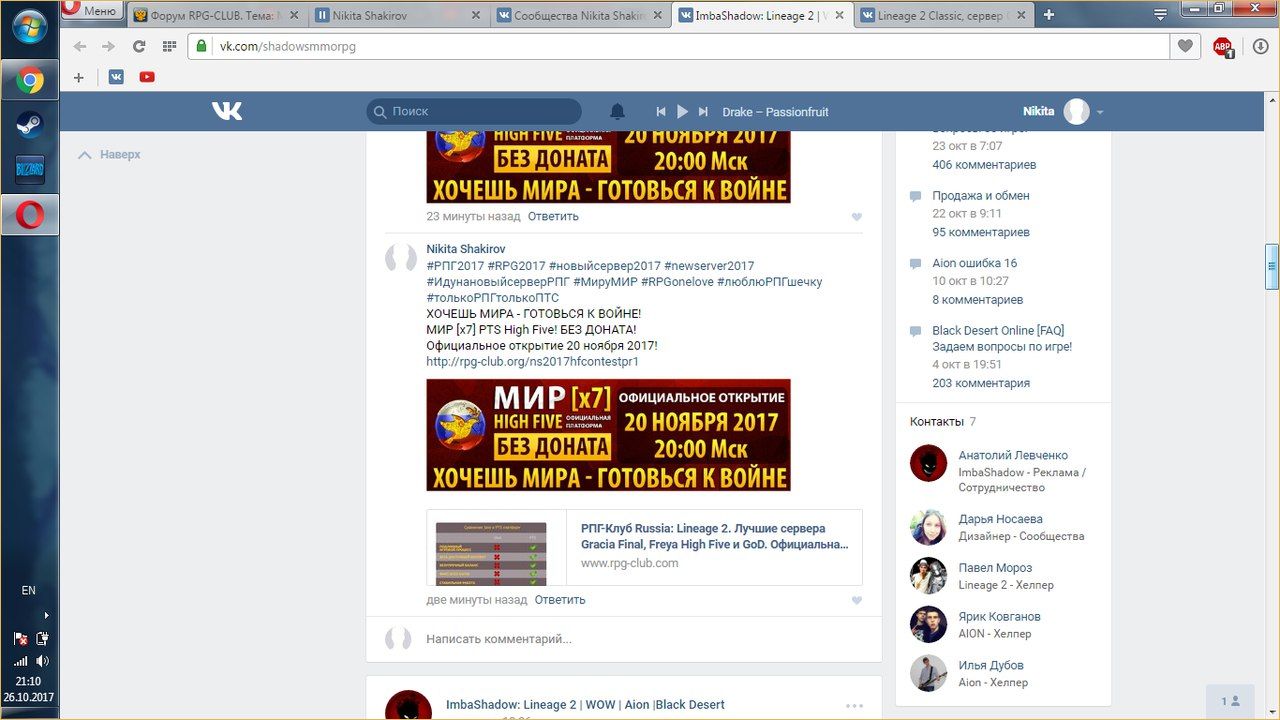Focus the VK search field
This screenshot has width=1280, height=720.
tap(474, 111)
